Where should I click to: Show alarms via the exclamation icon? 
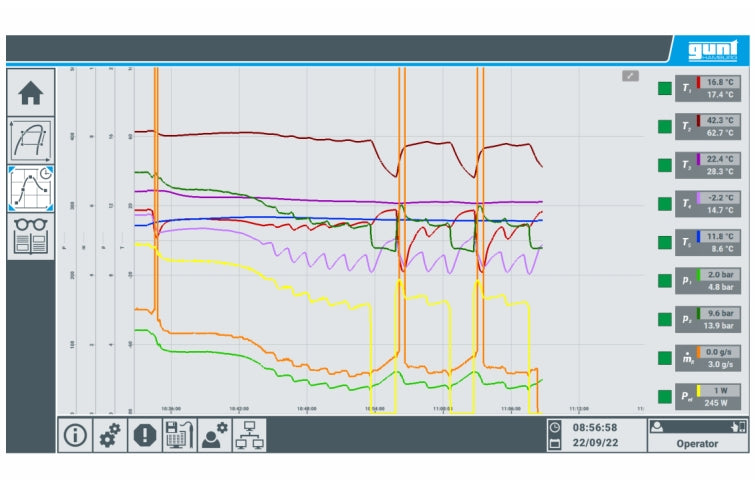(x=144, y=435)
